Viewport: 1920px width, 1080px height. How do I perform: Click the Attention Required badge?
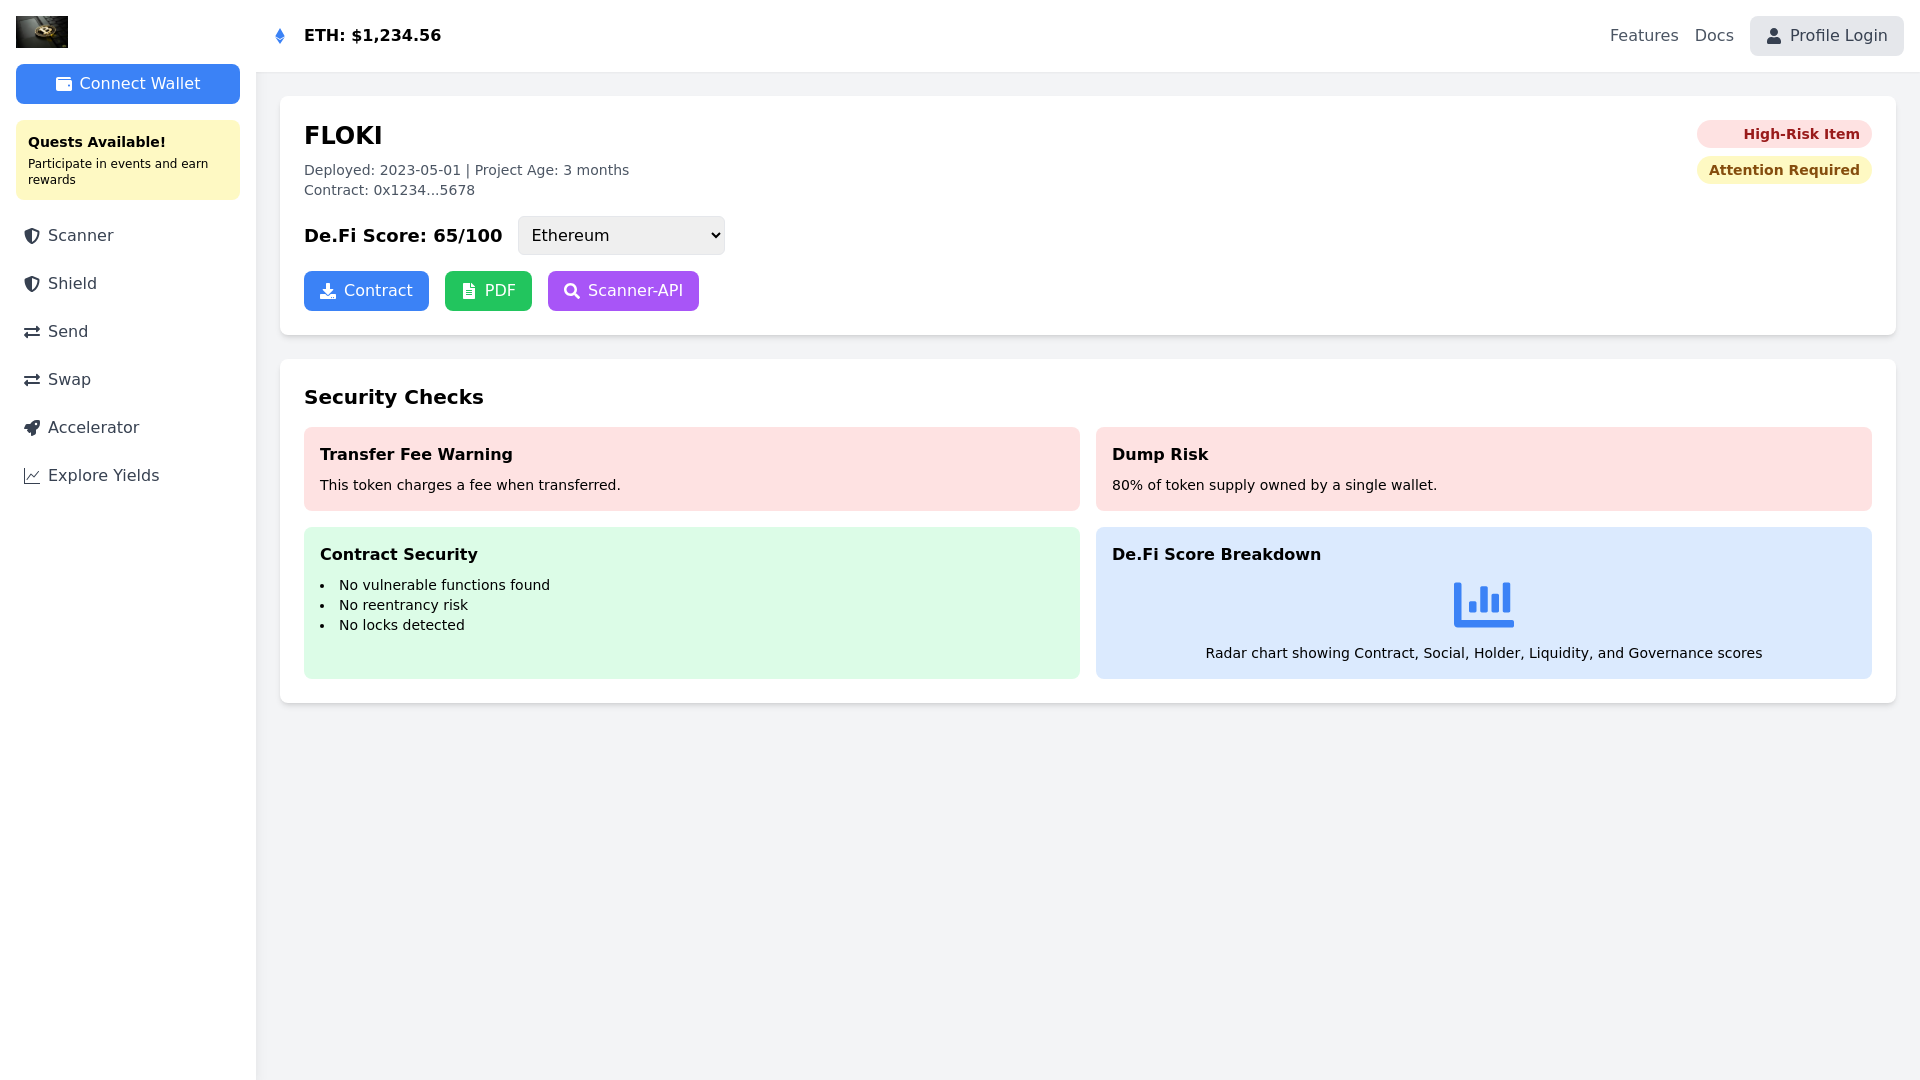[1783, 170]
